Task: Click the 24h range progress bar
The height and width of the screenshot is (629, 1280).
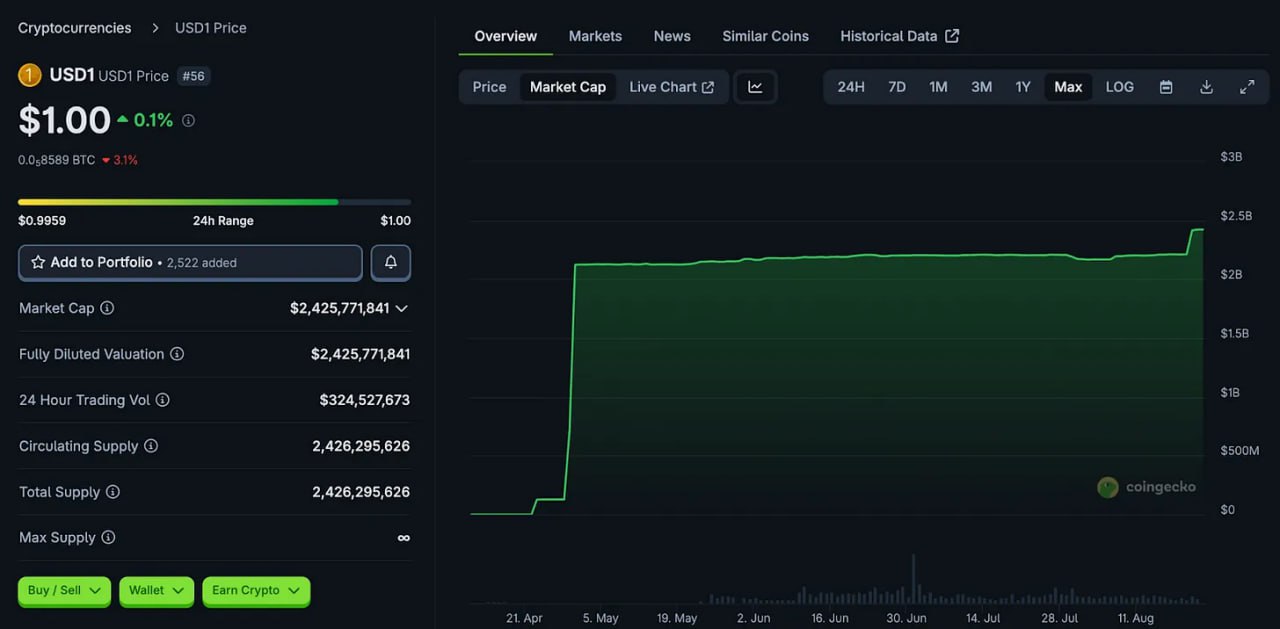Action: click(214, 202)
